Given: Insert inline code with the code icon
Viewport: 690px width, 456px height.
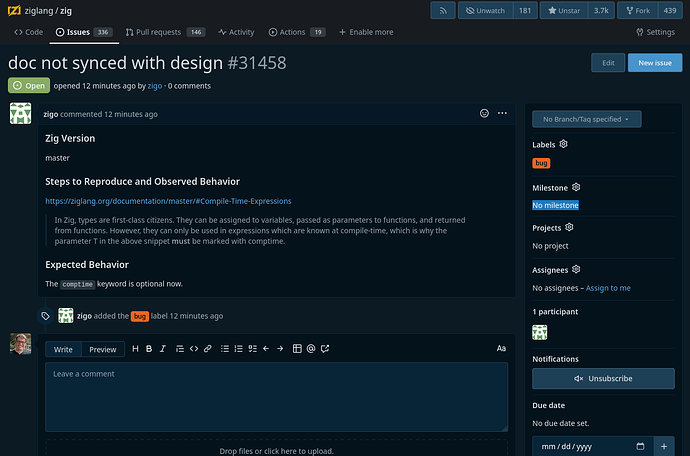Looking at the screenshot, I should point(194,349).
